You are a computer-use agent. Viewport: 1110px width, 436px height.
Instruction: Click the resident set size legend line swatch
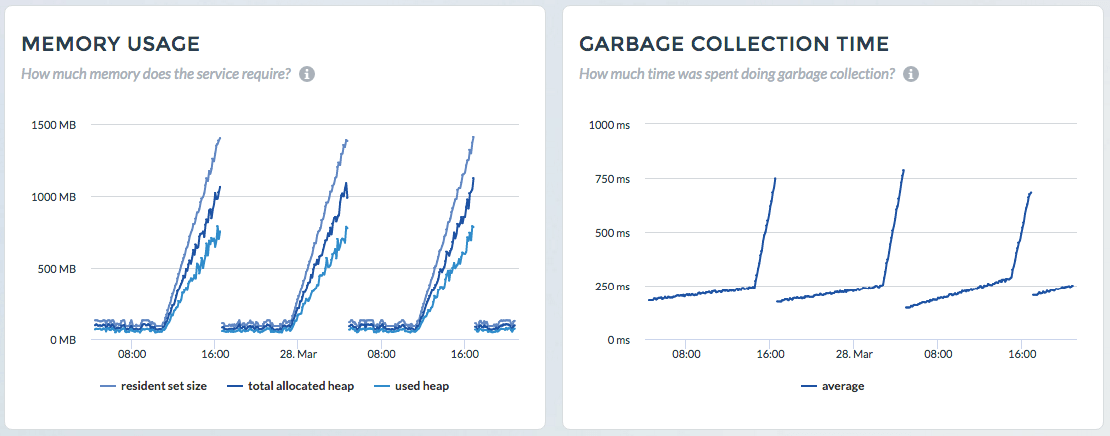(108, 386)
